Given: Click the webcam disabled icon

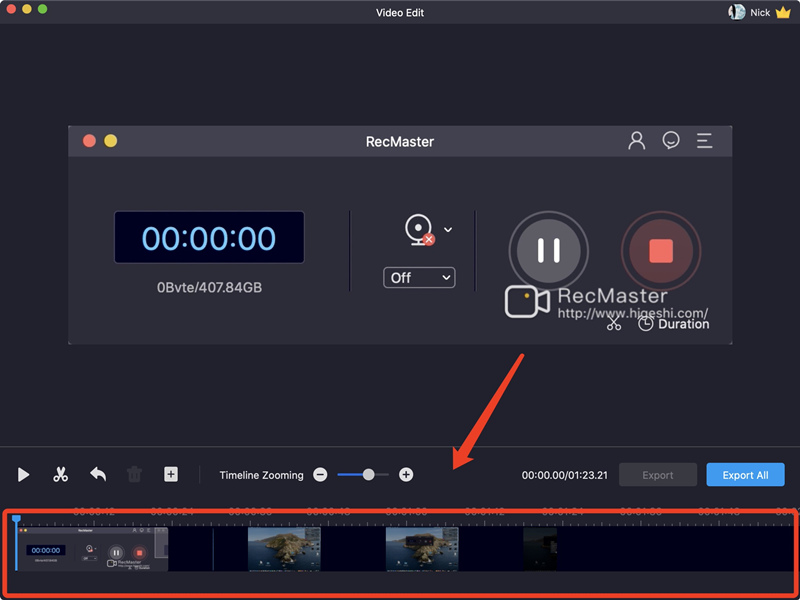Looking at the screenshot, I should pyautogui.click(x=419, y=230).
